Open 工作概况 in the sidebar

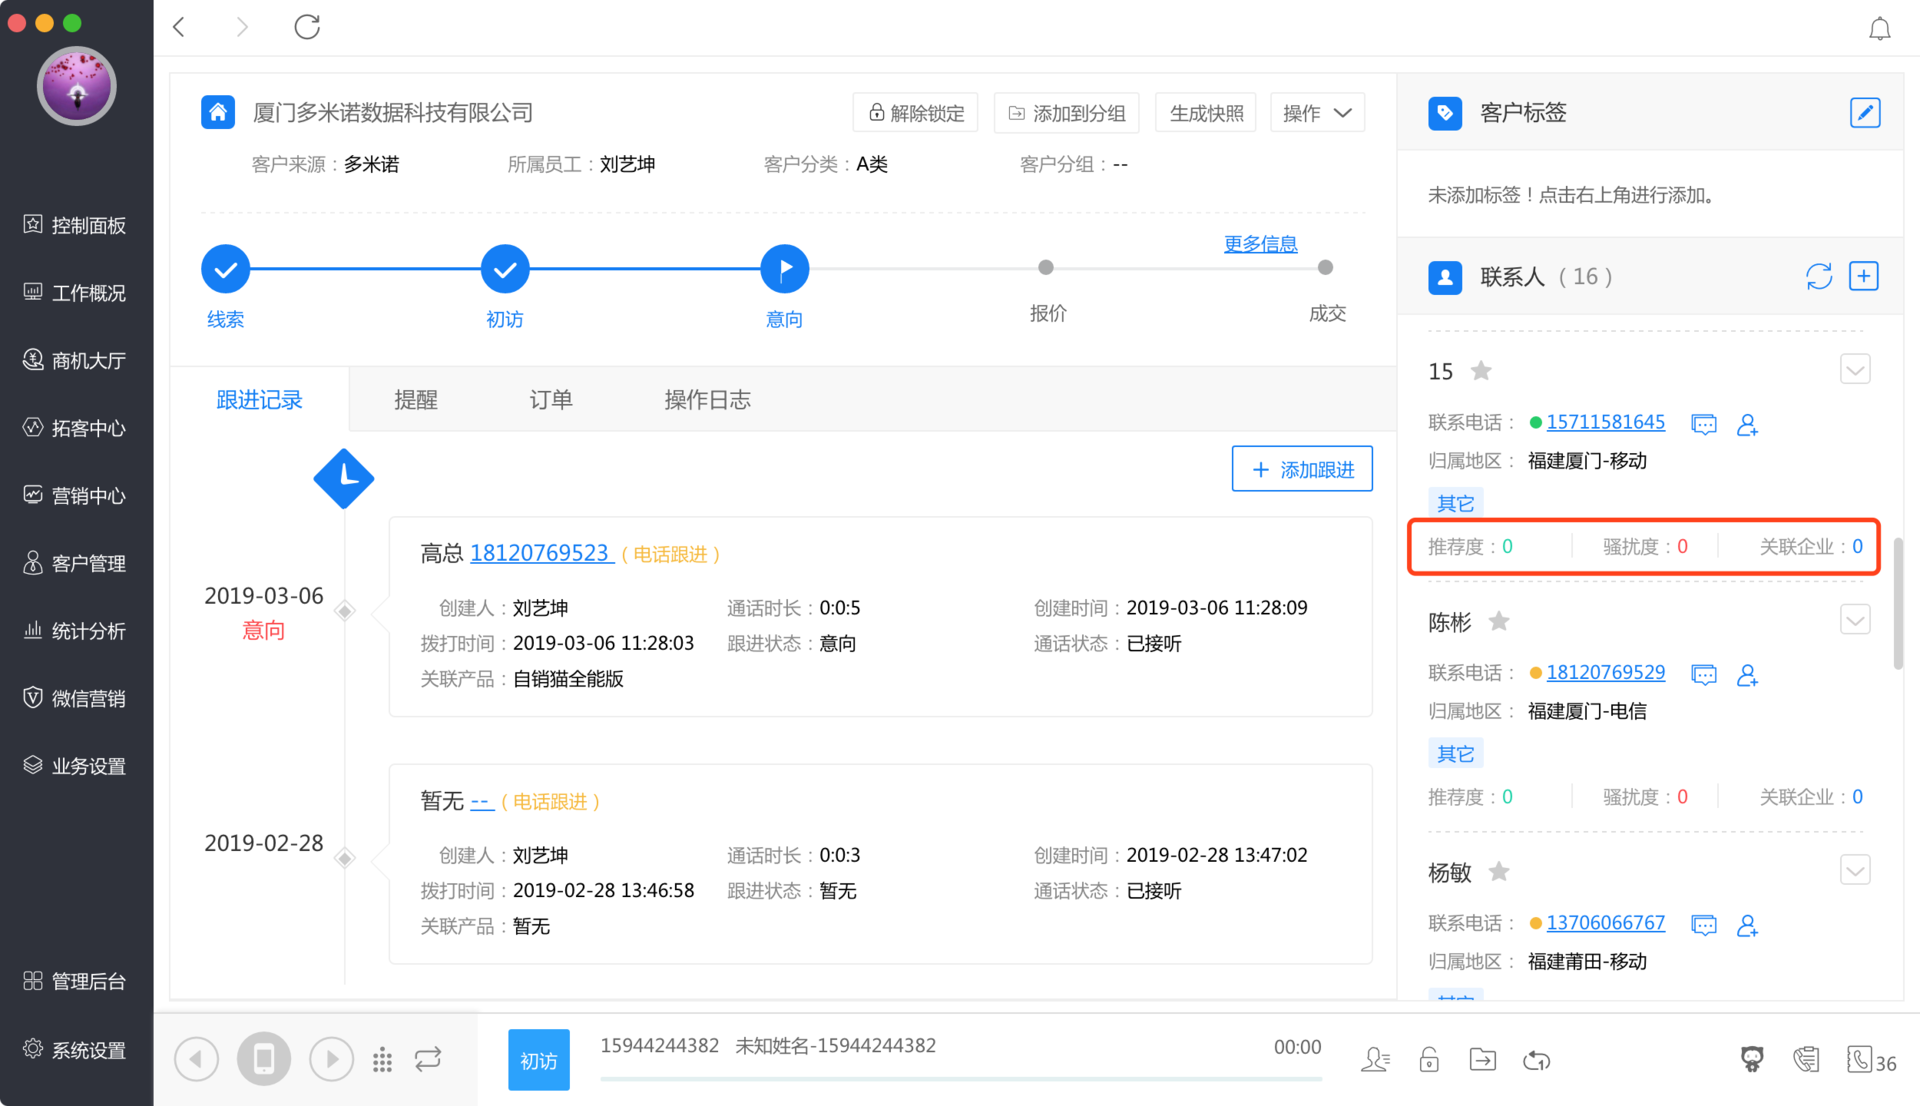[x=76, y=292]
